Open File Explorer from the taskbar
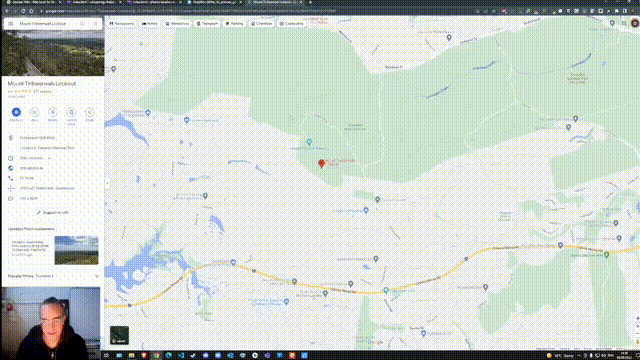This screenshot has width=640, height=360. 131,356
